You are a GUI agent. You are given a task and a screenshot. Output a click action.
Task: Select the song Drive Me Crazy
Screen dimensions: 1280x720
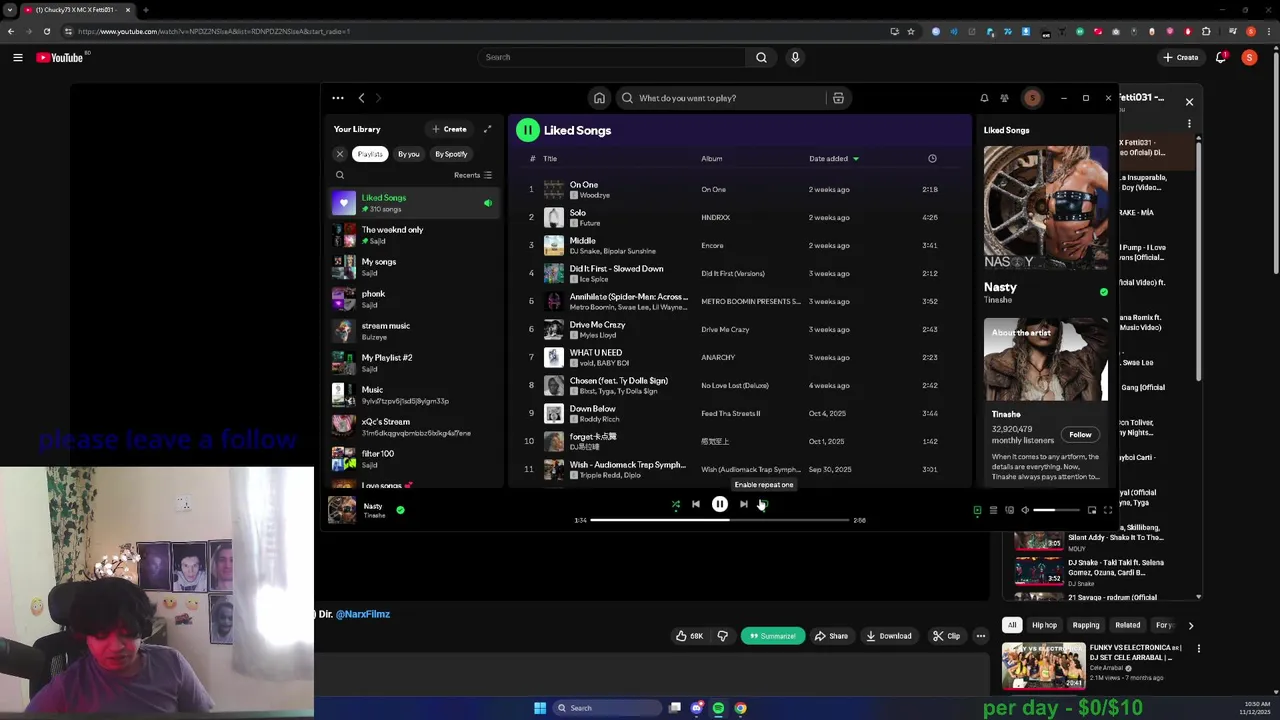point(738,329)
